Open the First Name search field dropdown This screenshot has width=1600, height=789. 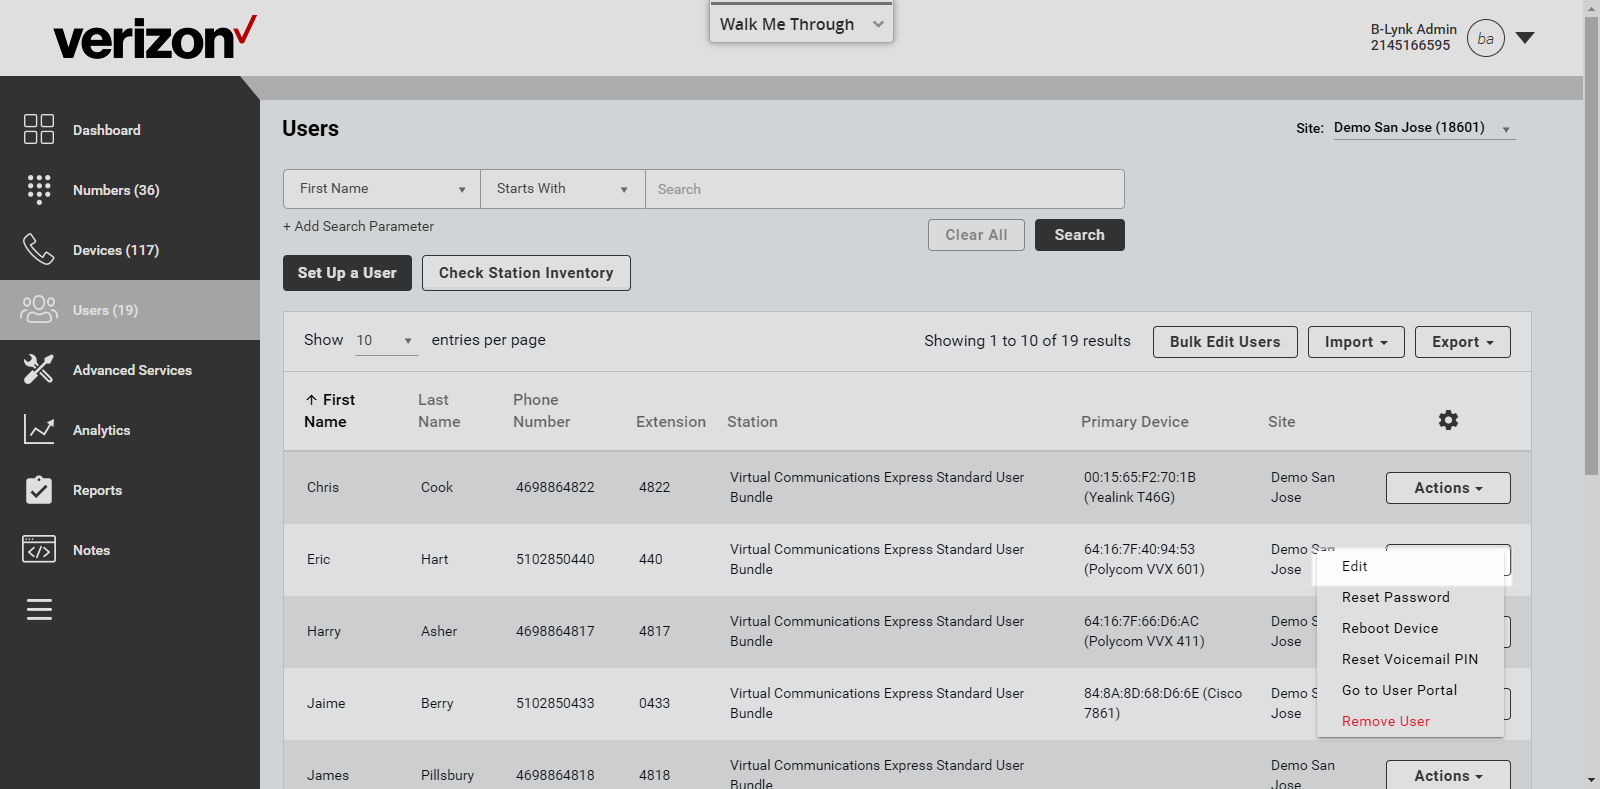coord(382,189)
